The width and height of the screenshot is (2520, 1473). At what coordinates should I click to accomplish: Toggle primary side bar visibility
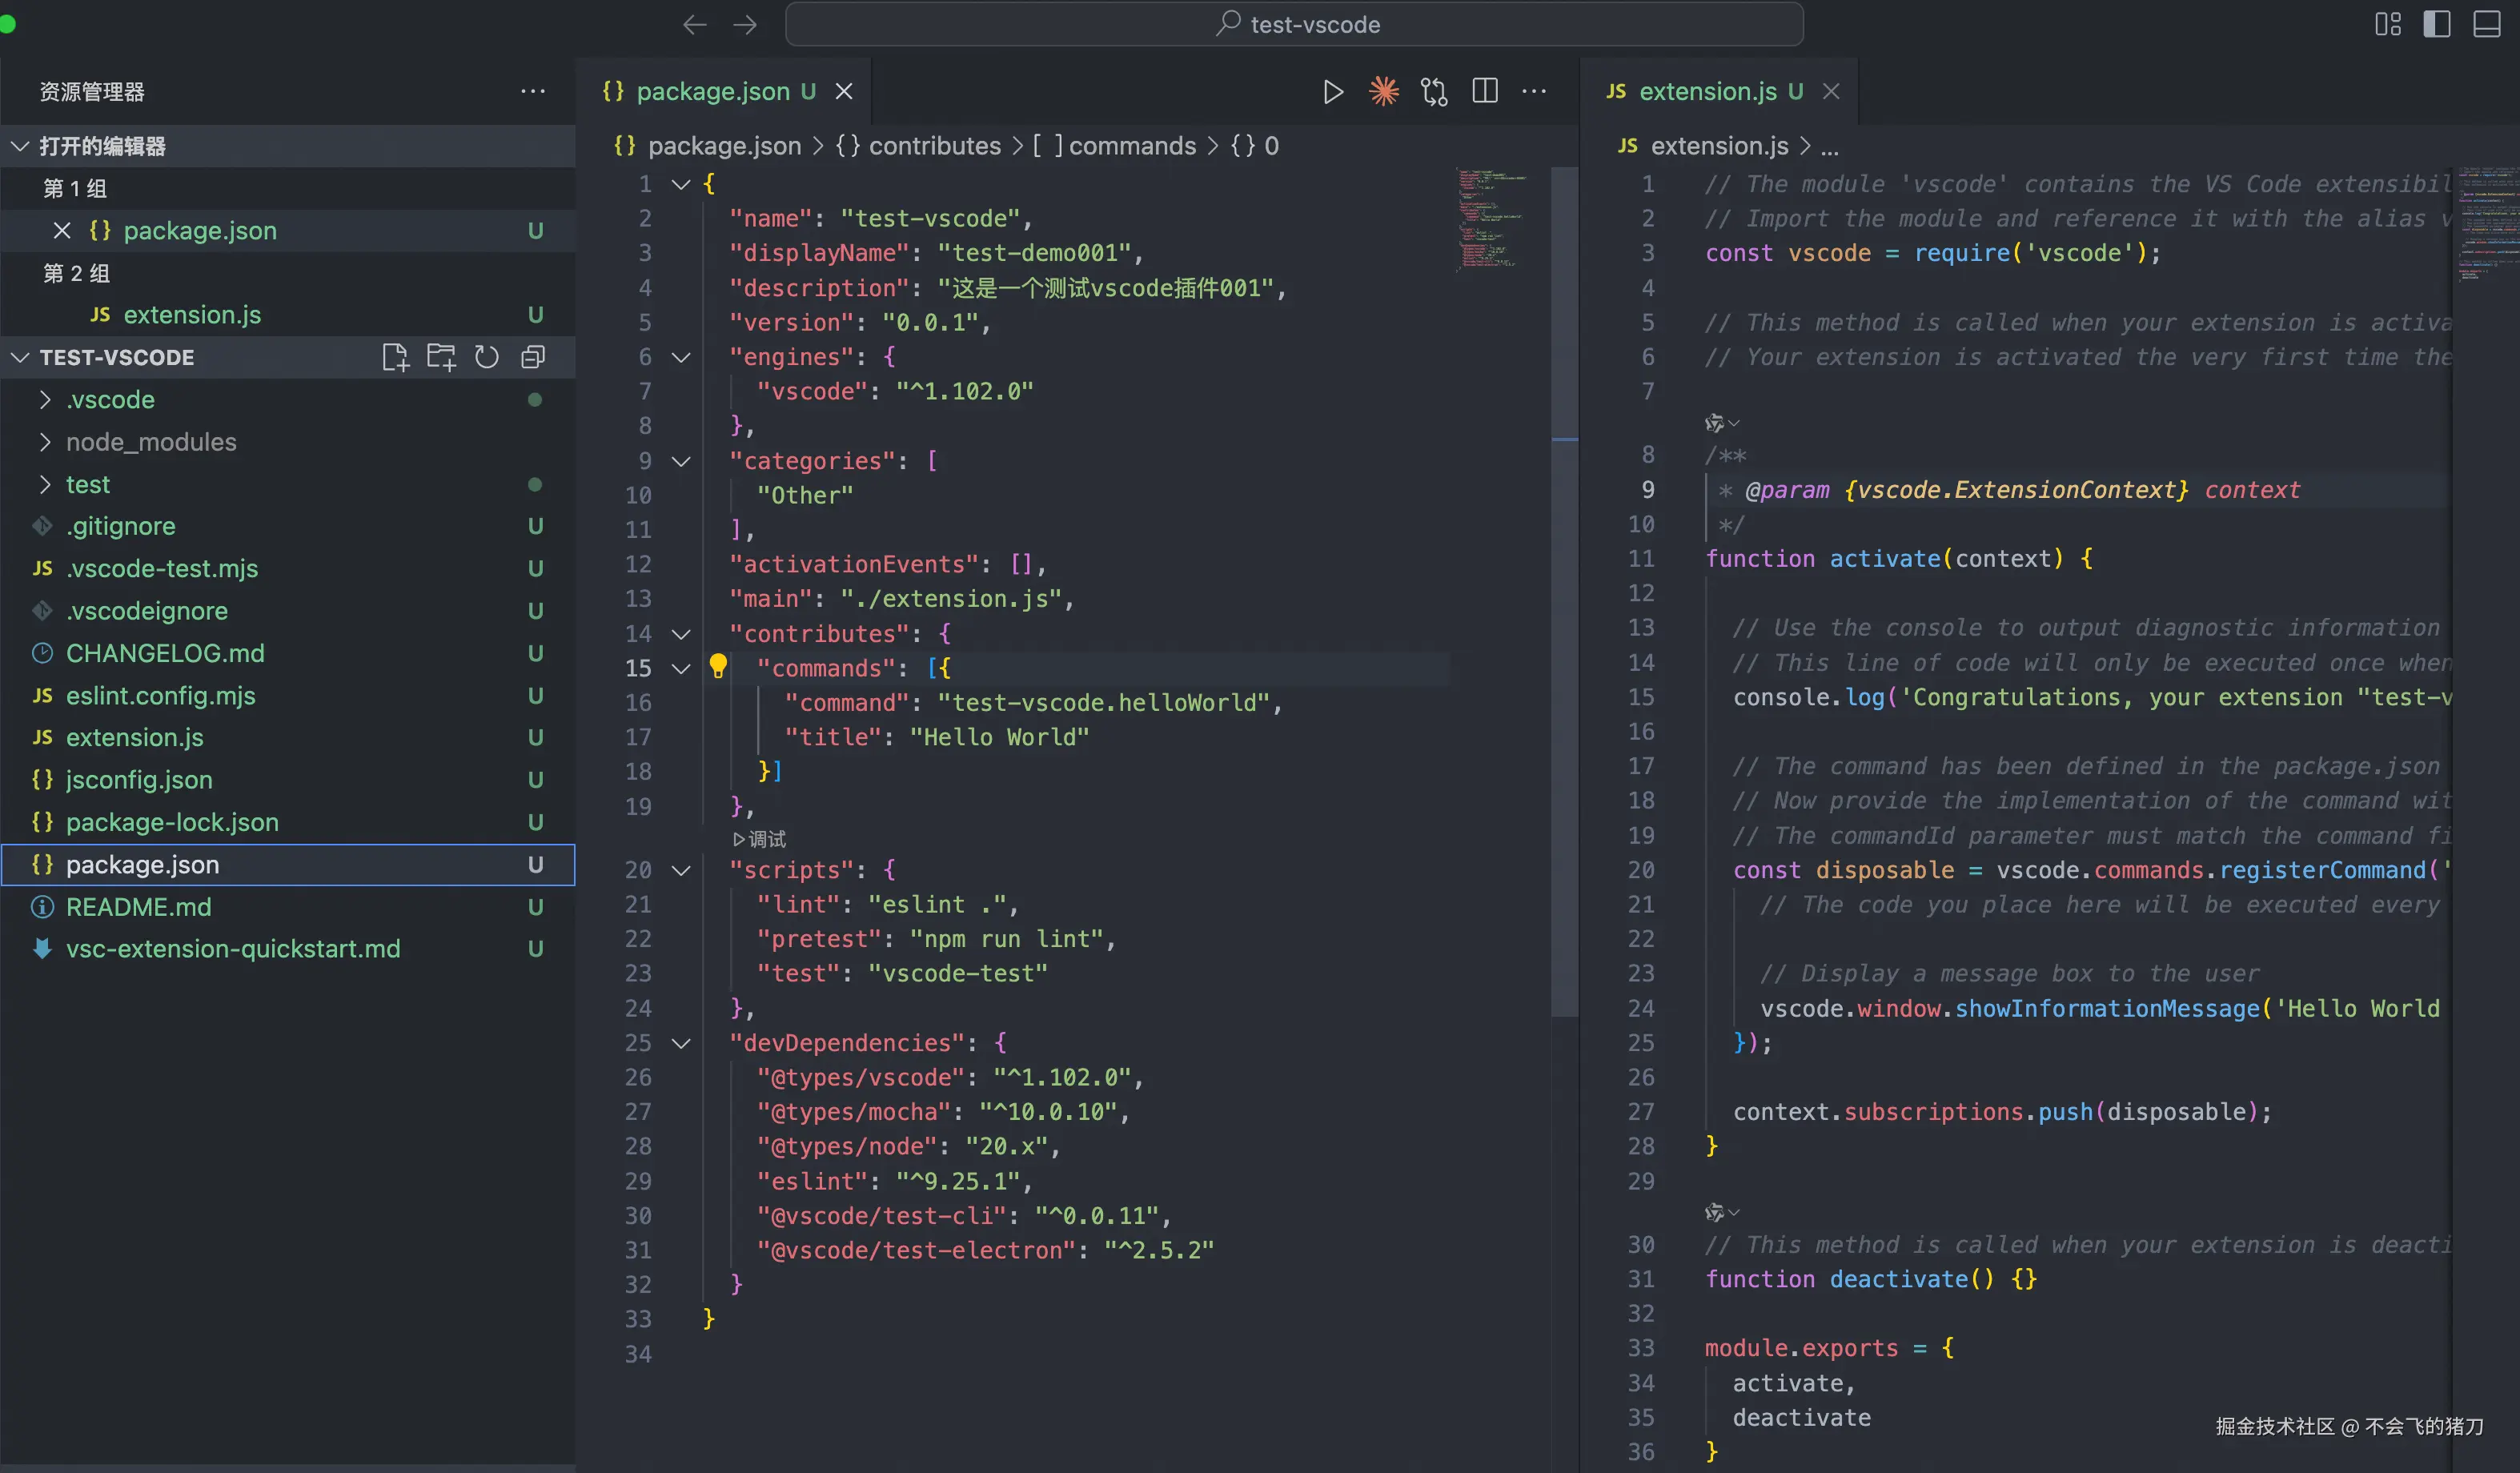point(2437,24)
